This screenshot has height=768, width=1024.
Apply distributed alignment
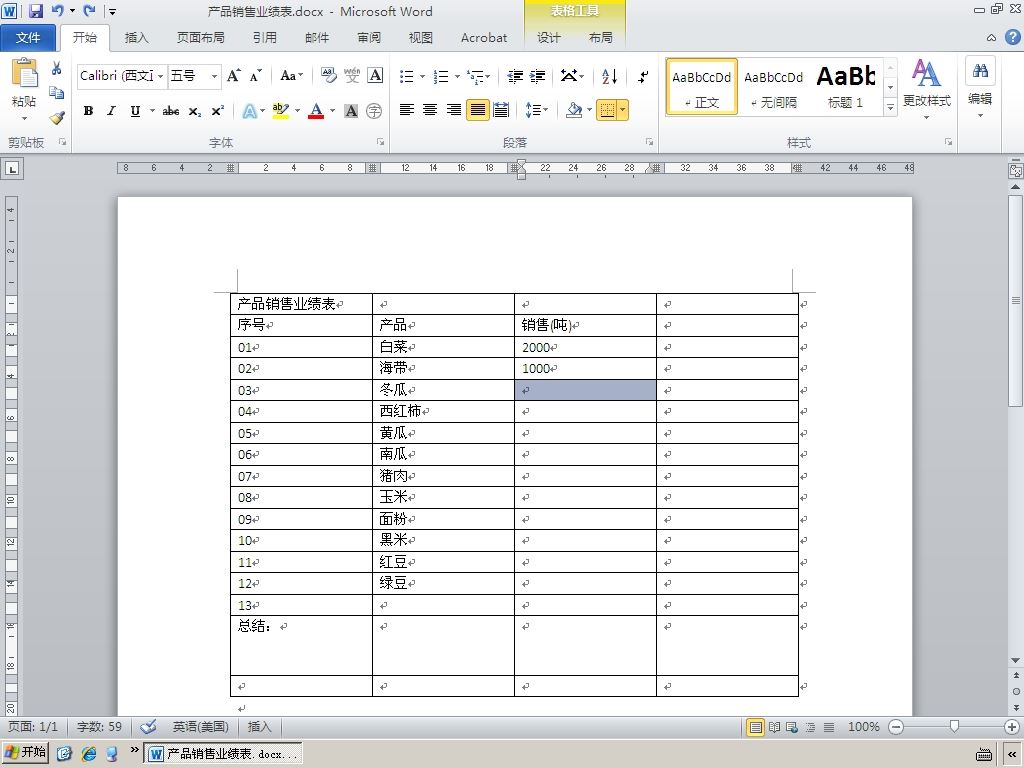501,110
